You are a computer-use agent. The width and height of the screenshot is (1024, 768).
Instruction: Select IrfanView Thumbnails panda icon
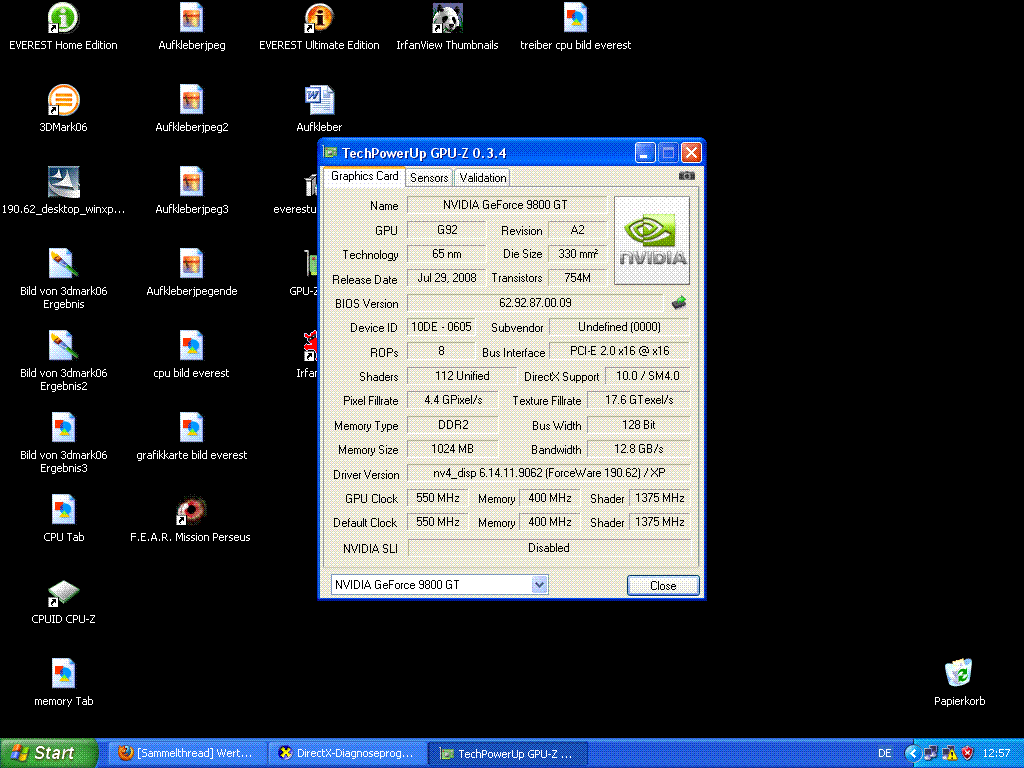coord(447,18)
